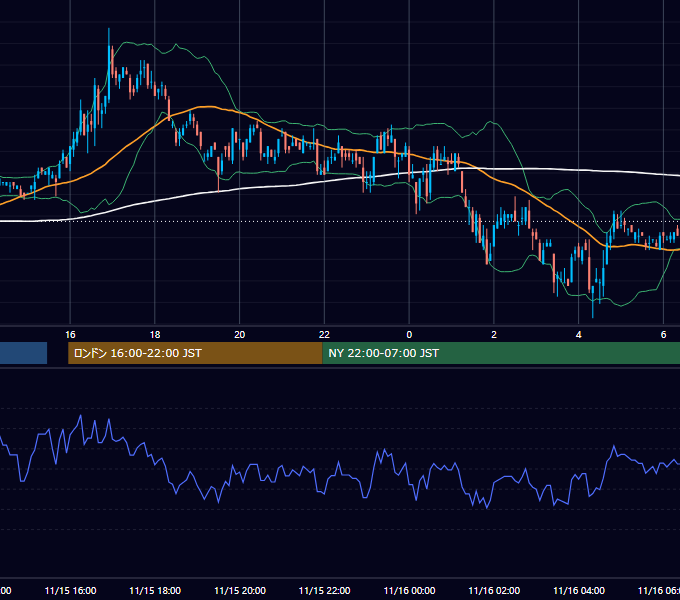Screen dimensions: 680x600
Task: Click hour label 18 on the price chart axis
Action: pyautogui.click(x=155, y=335)
